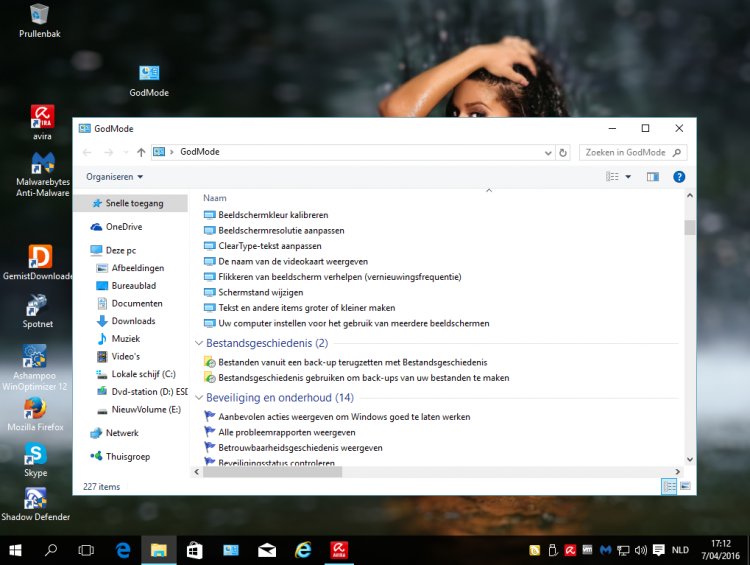Switch to large icons view button
The height and width of the screenshot is (565, 750).
point(685,486)
